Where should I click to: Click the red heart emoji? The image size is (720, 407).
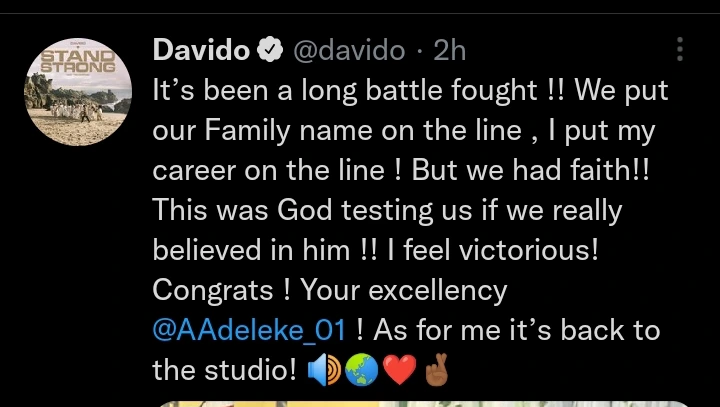[398, 371]
